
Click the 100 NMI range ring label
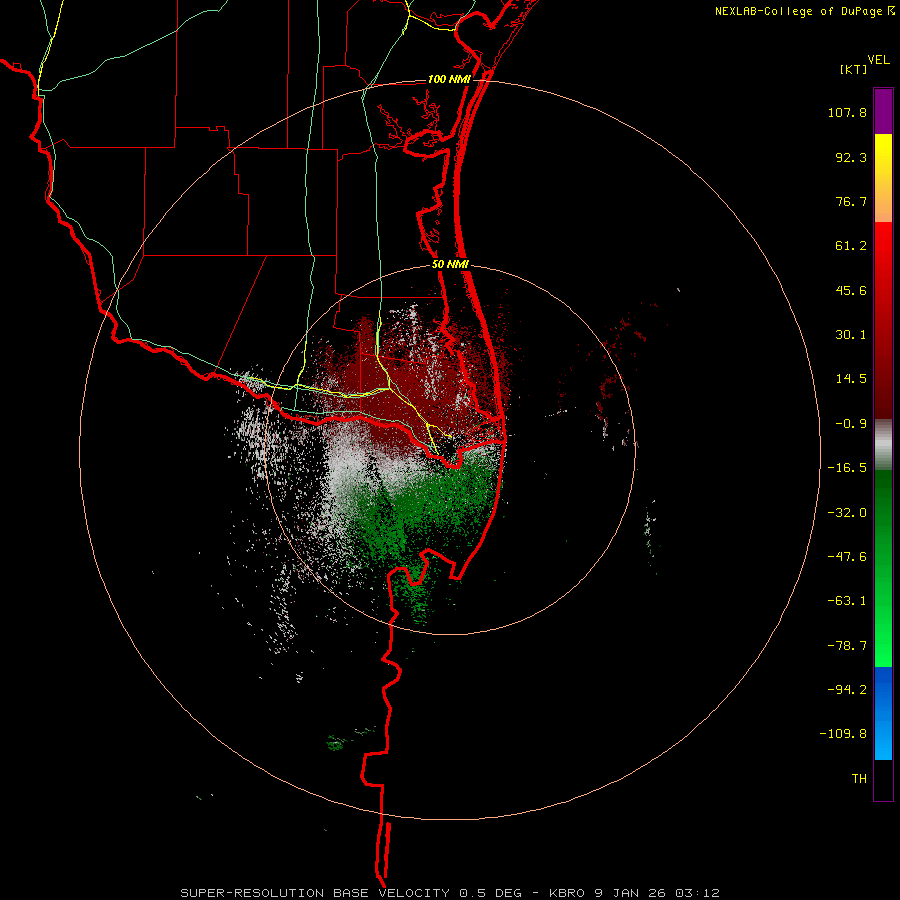point(449,79)
